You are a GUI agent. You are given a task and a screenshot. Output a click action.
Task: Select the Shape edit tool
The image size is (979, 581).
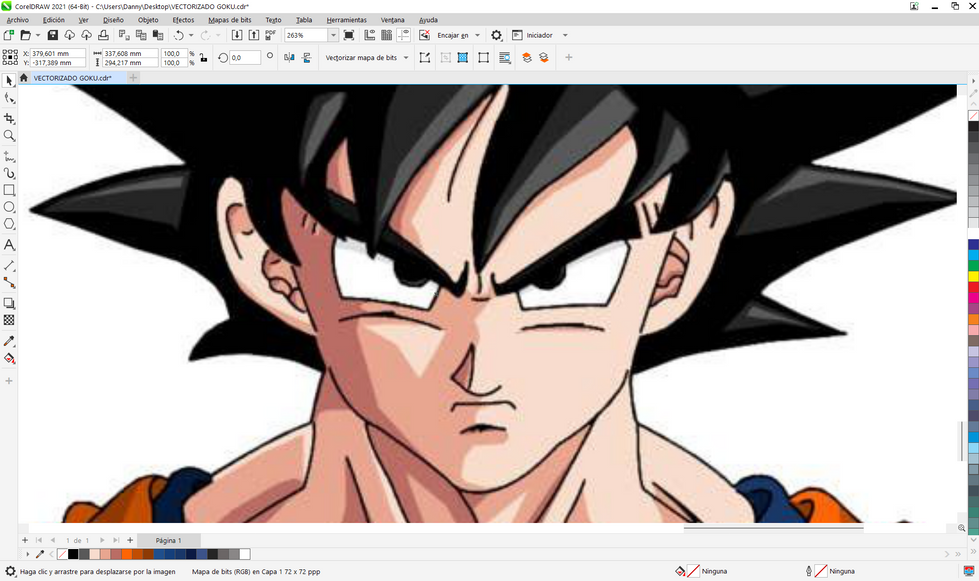pyautogui.click(x=9, y=98)
